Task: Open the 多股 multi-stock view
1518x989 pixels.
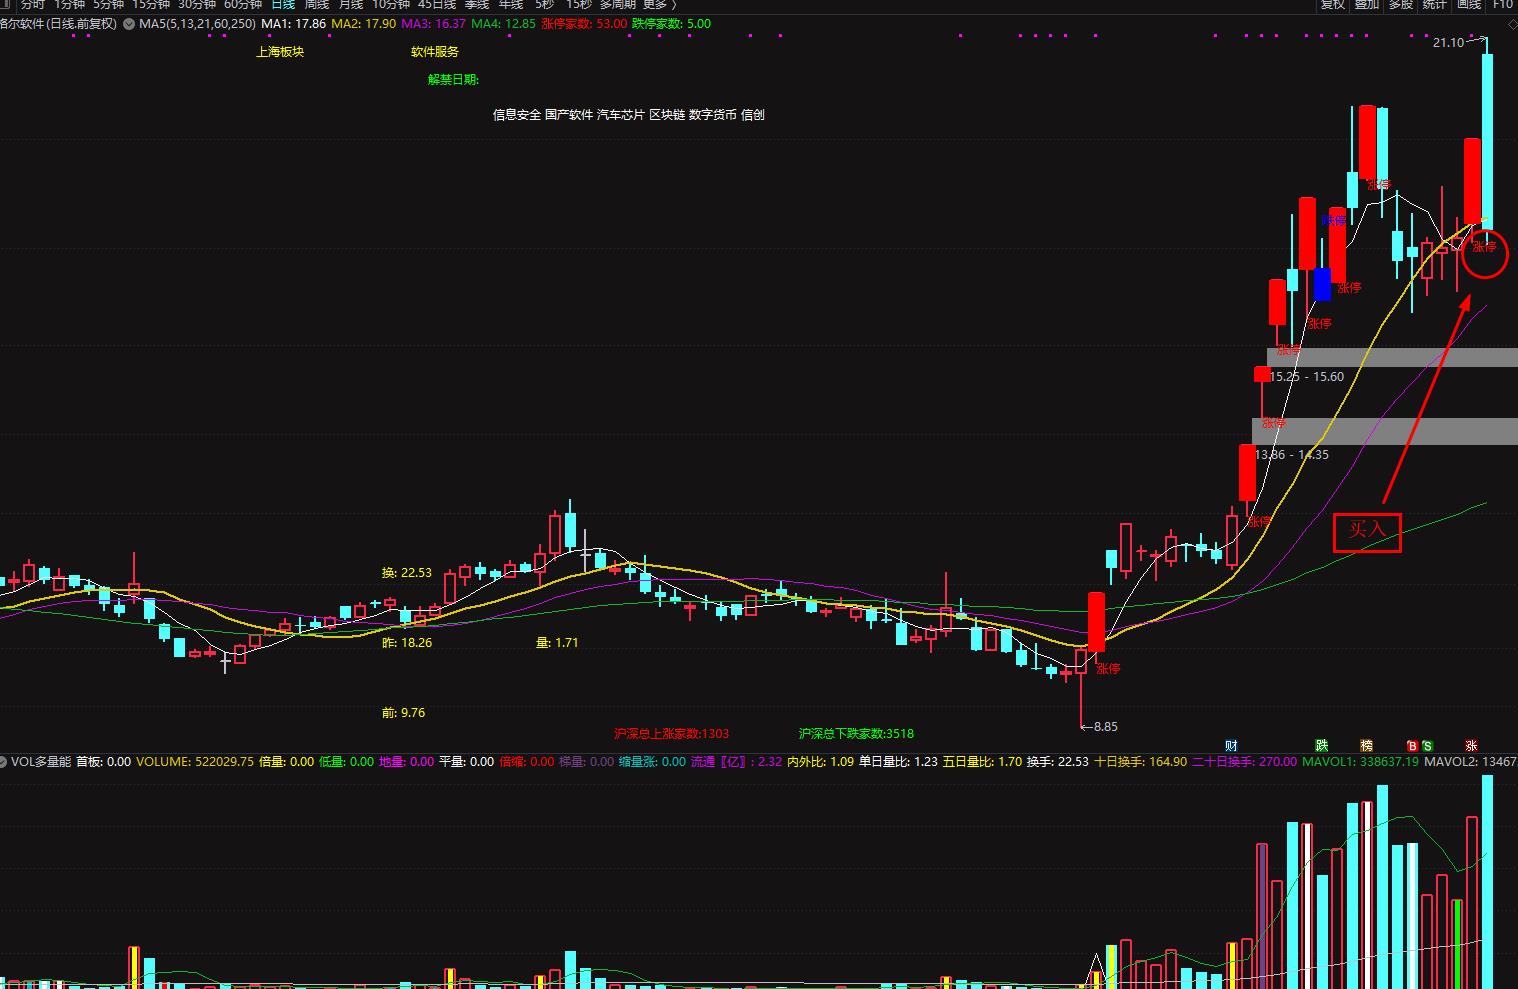Action: [x=1401, y=4]
